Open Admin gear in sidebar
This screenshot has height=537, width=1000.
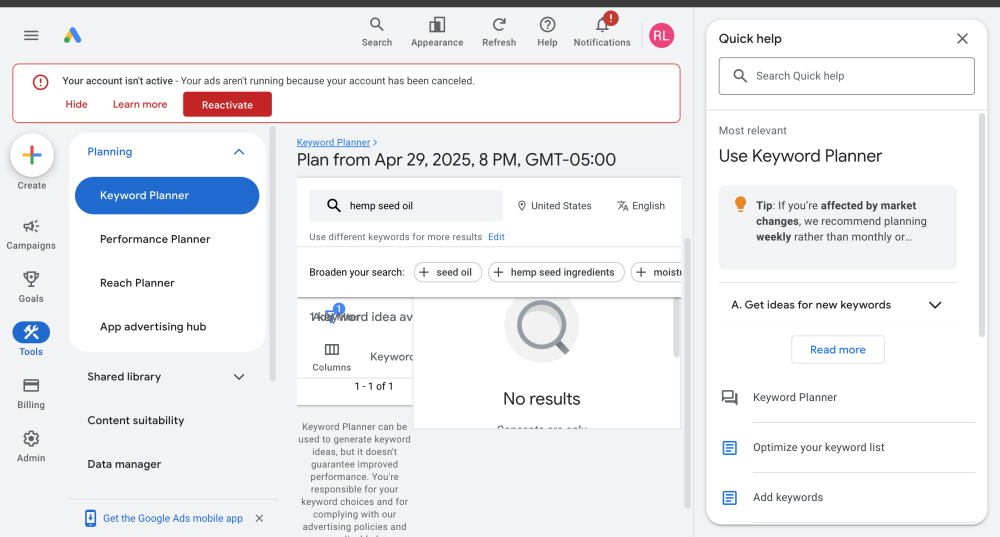coord(31,439)
